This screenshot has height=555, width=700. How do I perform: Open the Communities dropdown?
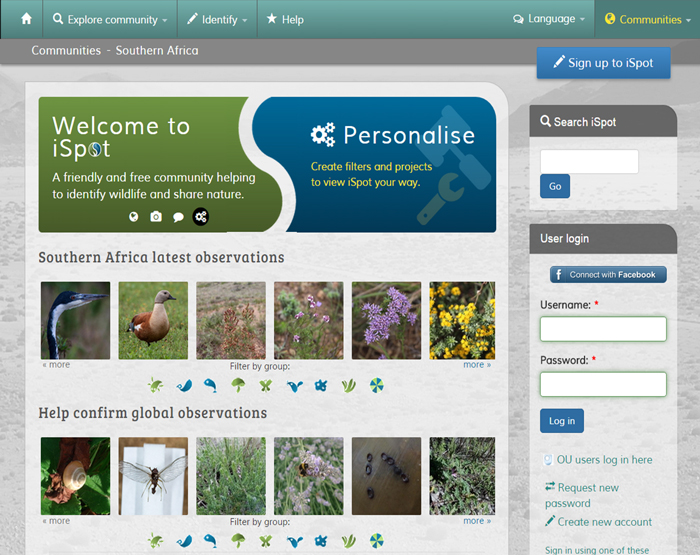coord(647,19)
